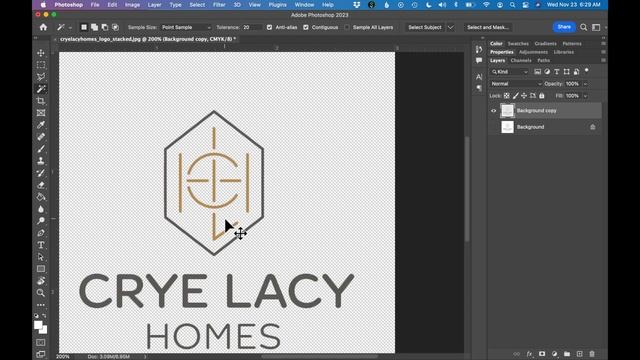
Task: Select the Blur tool
Action: pyautogui.click(x=41, y=209)
